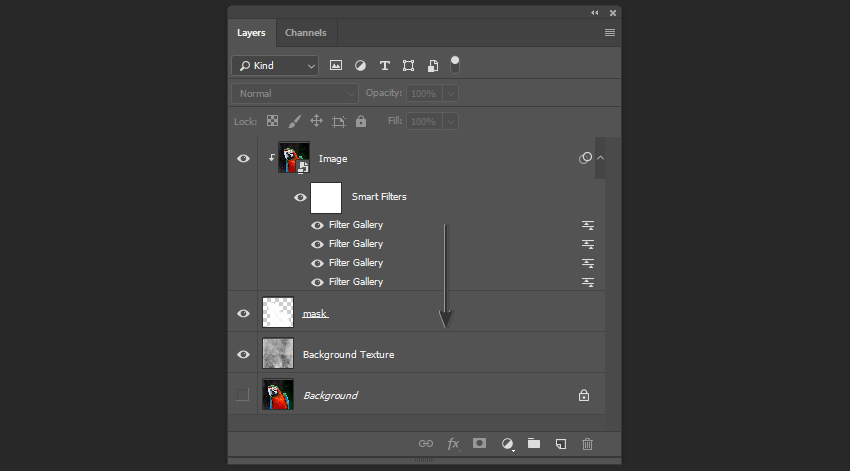Viewport: 850px width, 471px height.
Task: Show the Background layer
Action: pyautogui.click(x=242, y=395)
